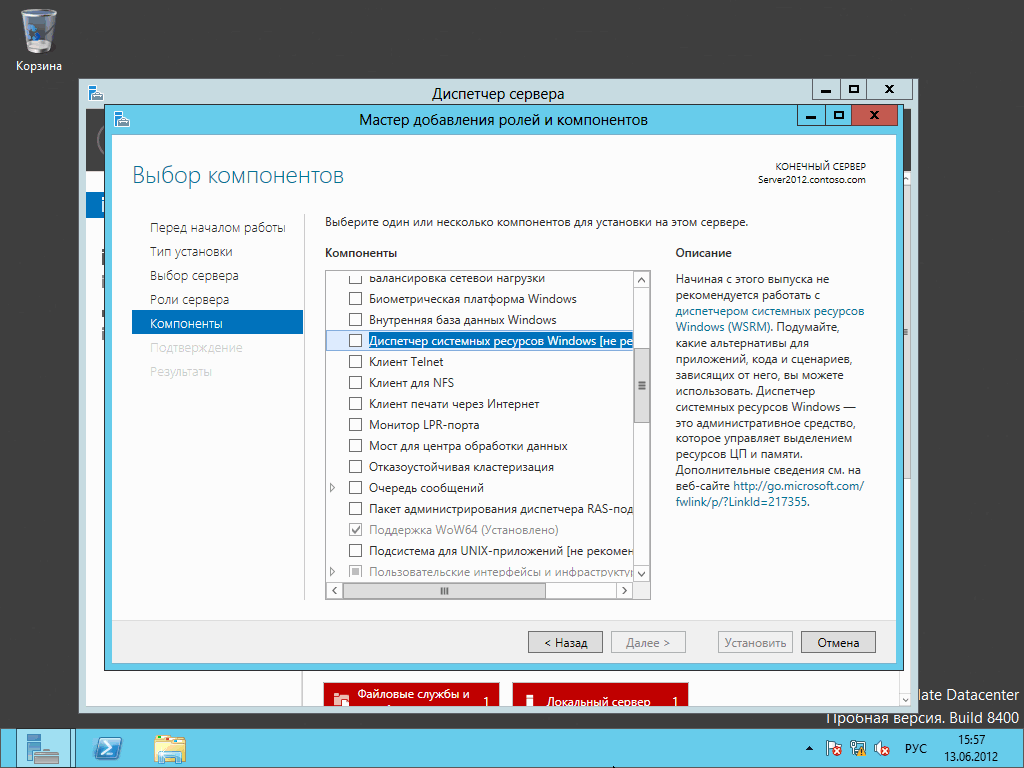
Task: Minimize the wizard window
Action: click(811, 116)
